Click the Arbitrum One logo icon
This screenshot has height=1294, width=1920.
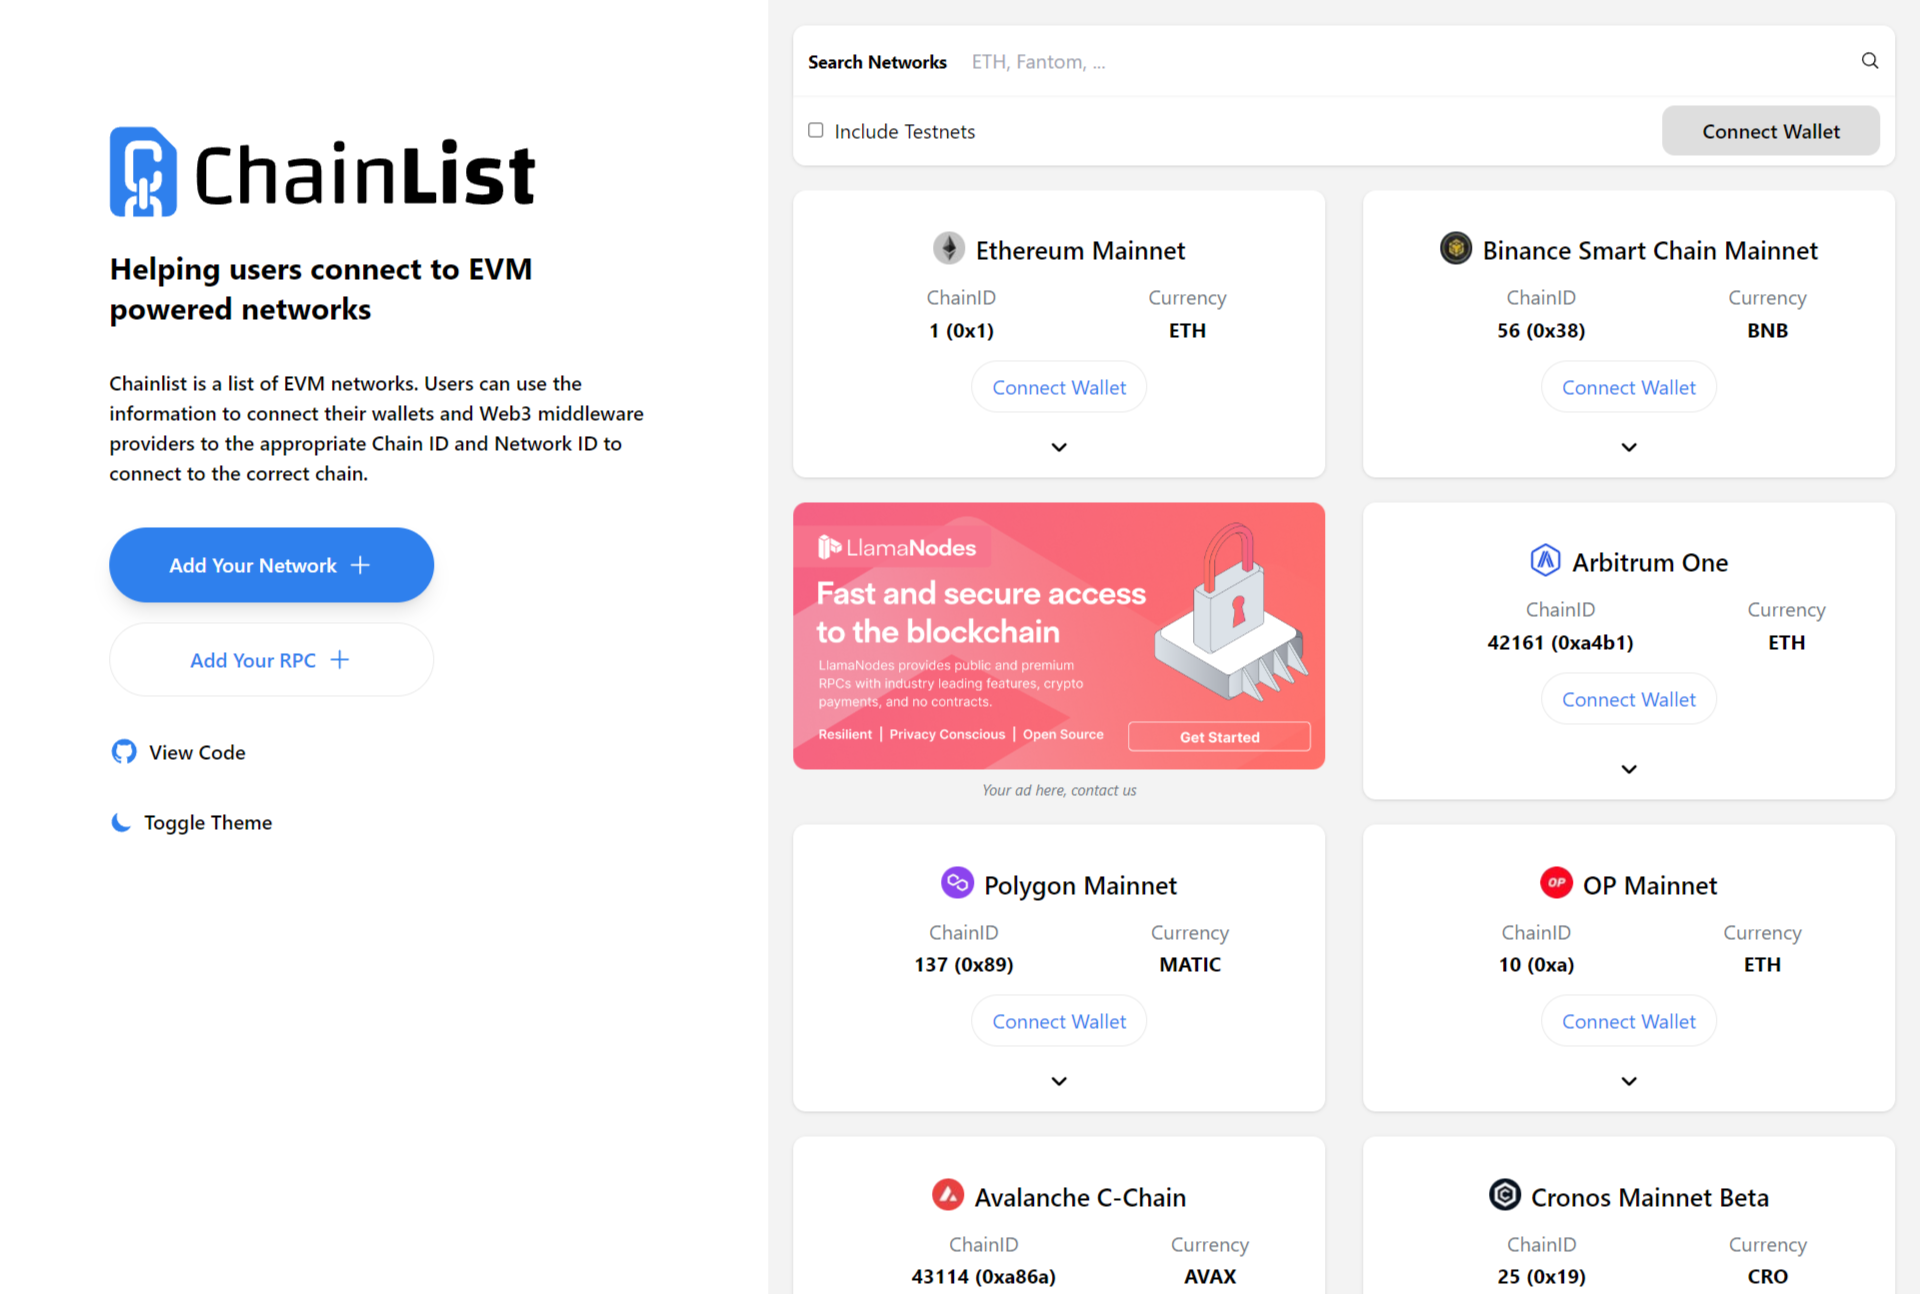[x=1545, y=560]
